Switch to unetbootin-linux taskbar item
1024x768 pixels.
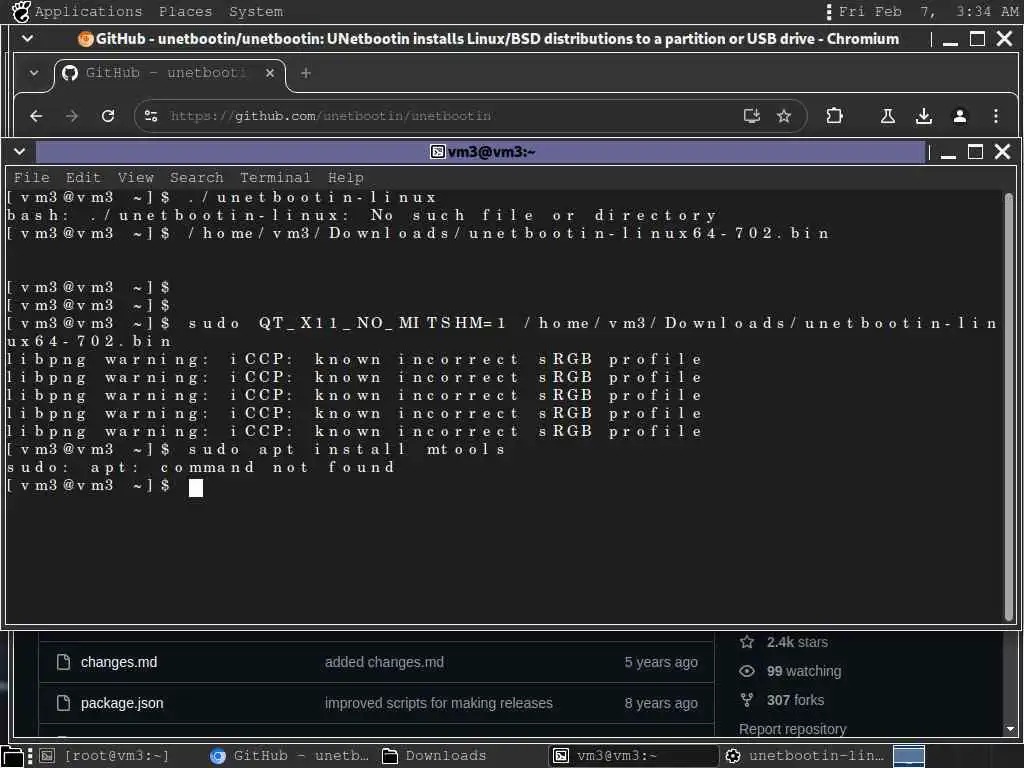[x=805, y=756]
